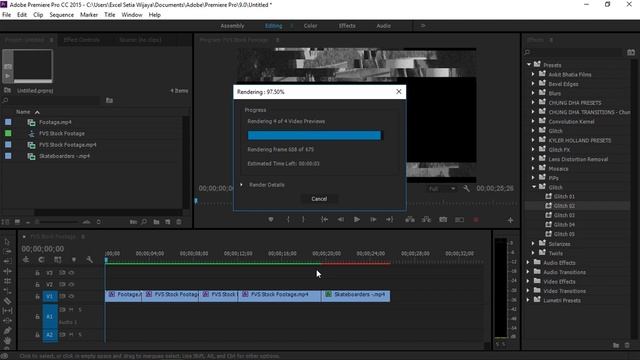Open the Marker menu
The height and width of the screenshot is (360, 640).
click(89, 15)
